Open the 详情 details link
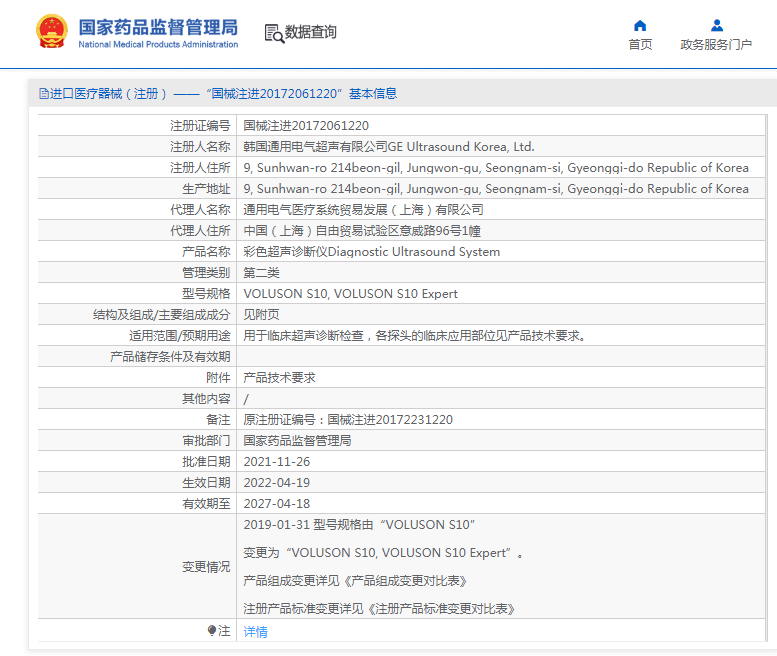 256,632
